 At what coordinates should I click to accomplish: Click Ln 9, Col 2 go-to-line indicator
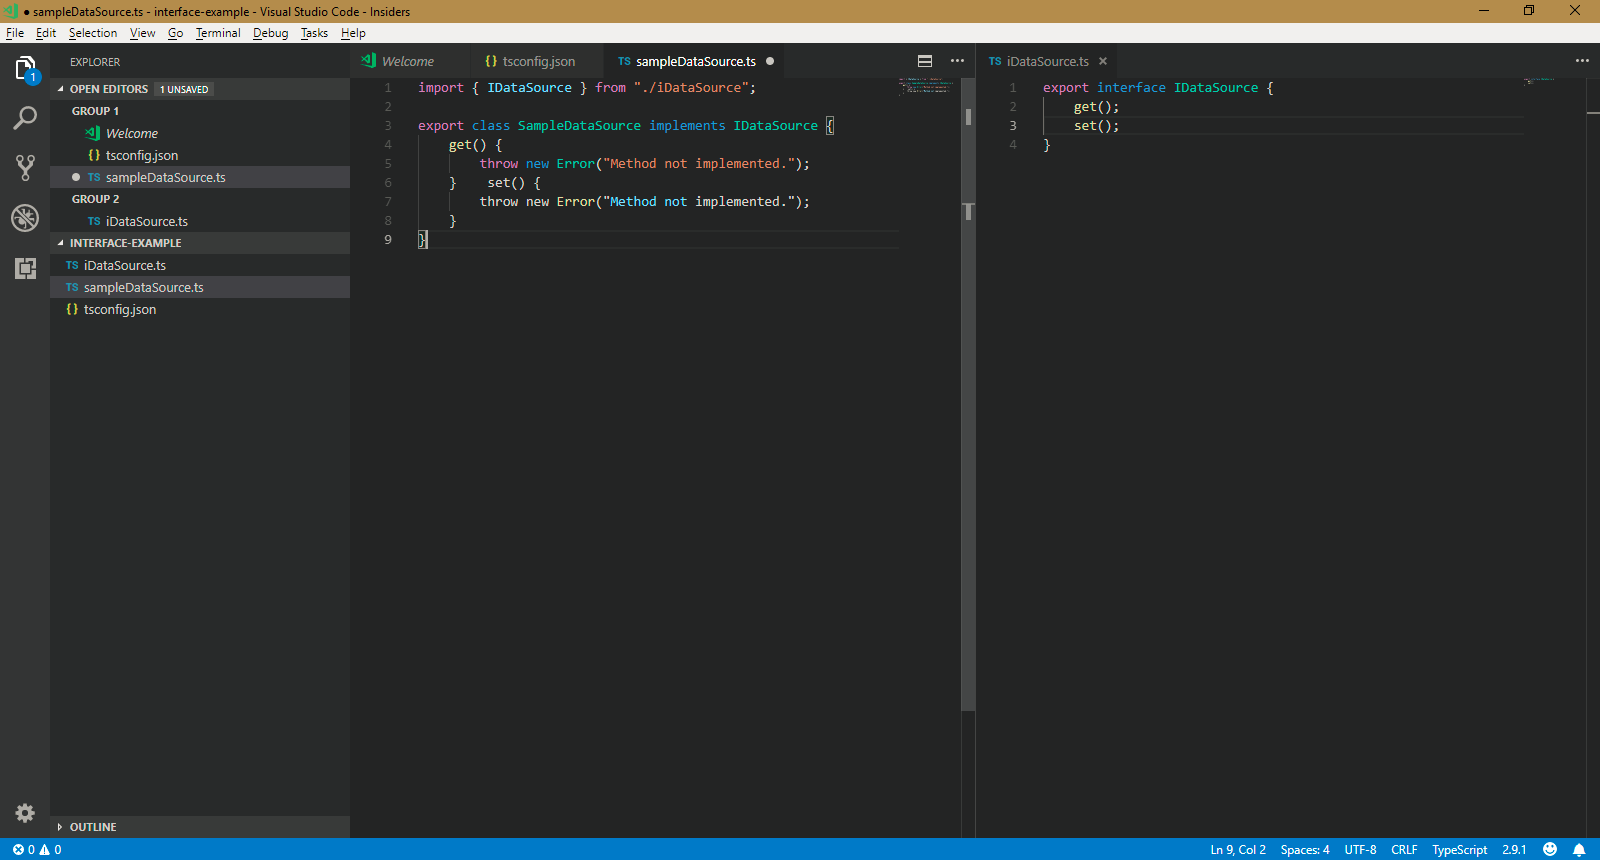pyautogui.click(x=1238, y=849)
